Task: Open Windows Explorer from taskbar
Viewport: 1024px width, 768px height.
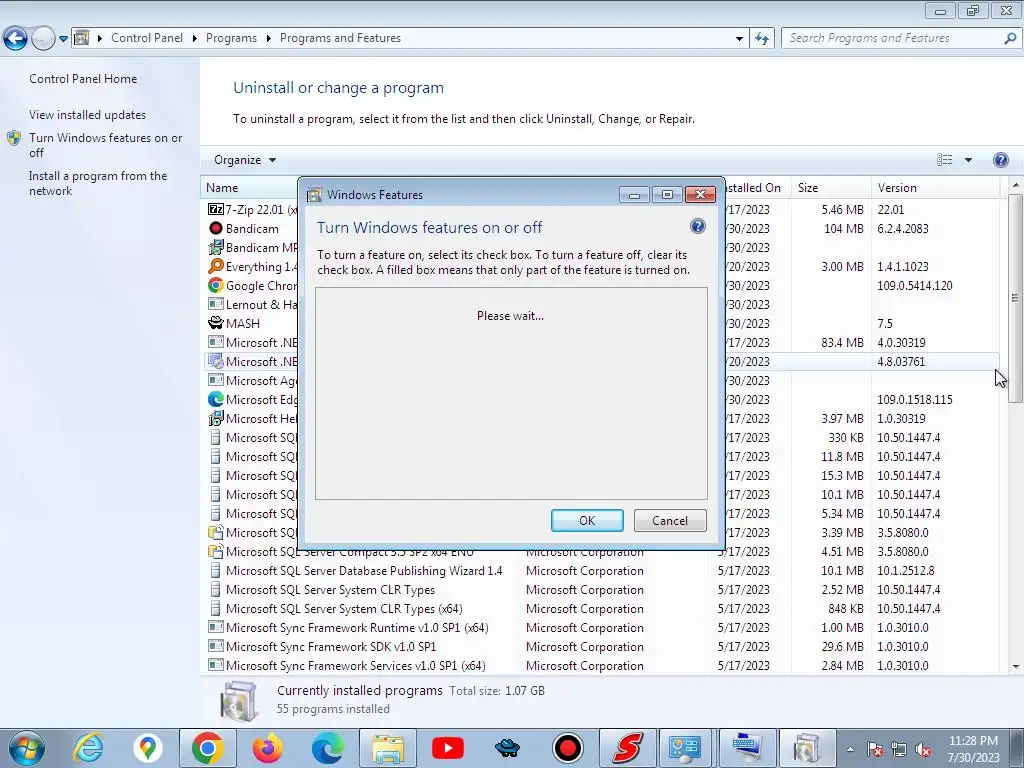Action: pyautogui.click(x=388, y=748)
